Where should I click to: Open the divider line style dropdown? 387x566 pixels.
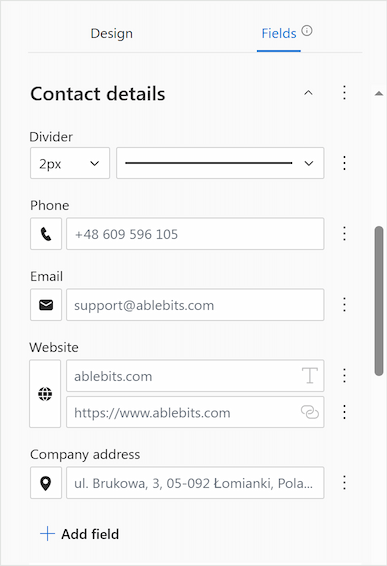click(x=220, y=163)
